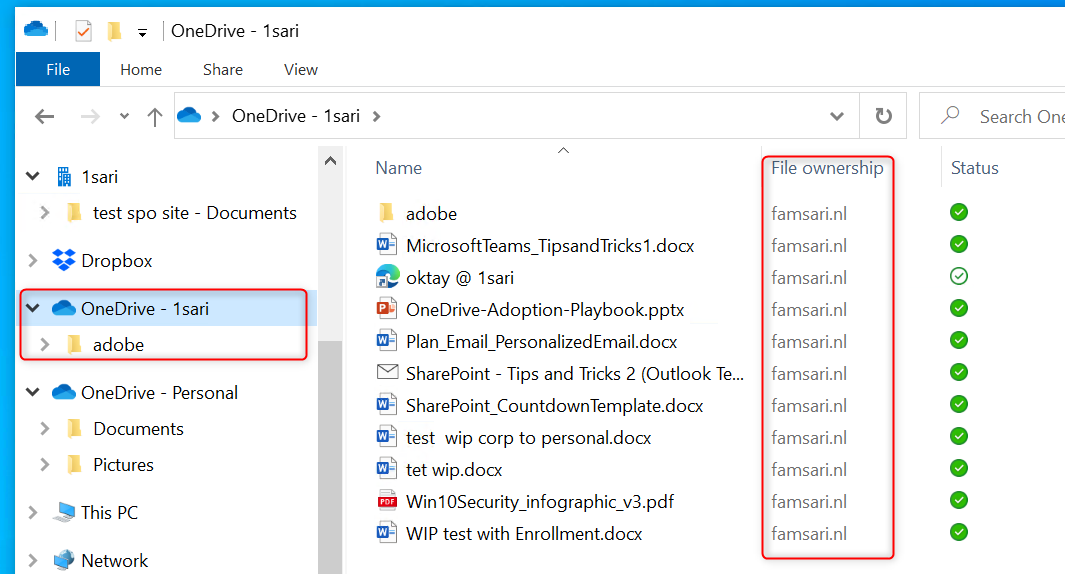1065x574 pixels.
Task: Collapse the 1sari tree node
Action: [32, 177]
